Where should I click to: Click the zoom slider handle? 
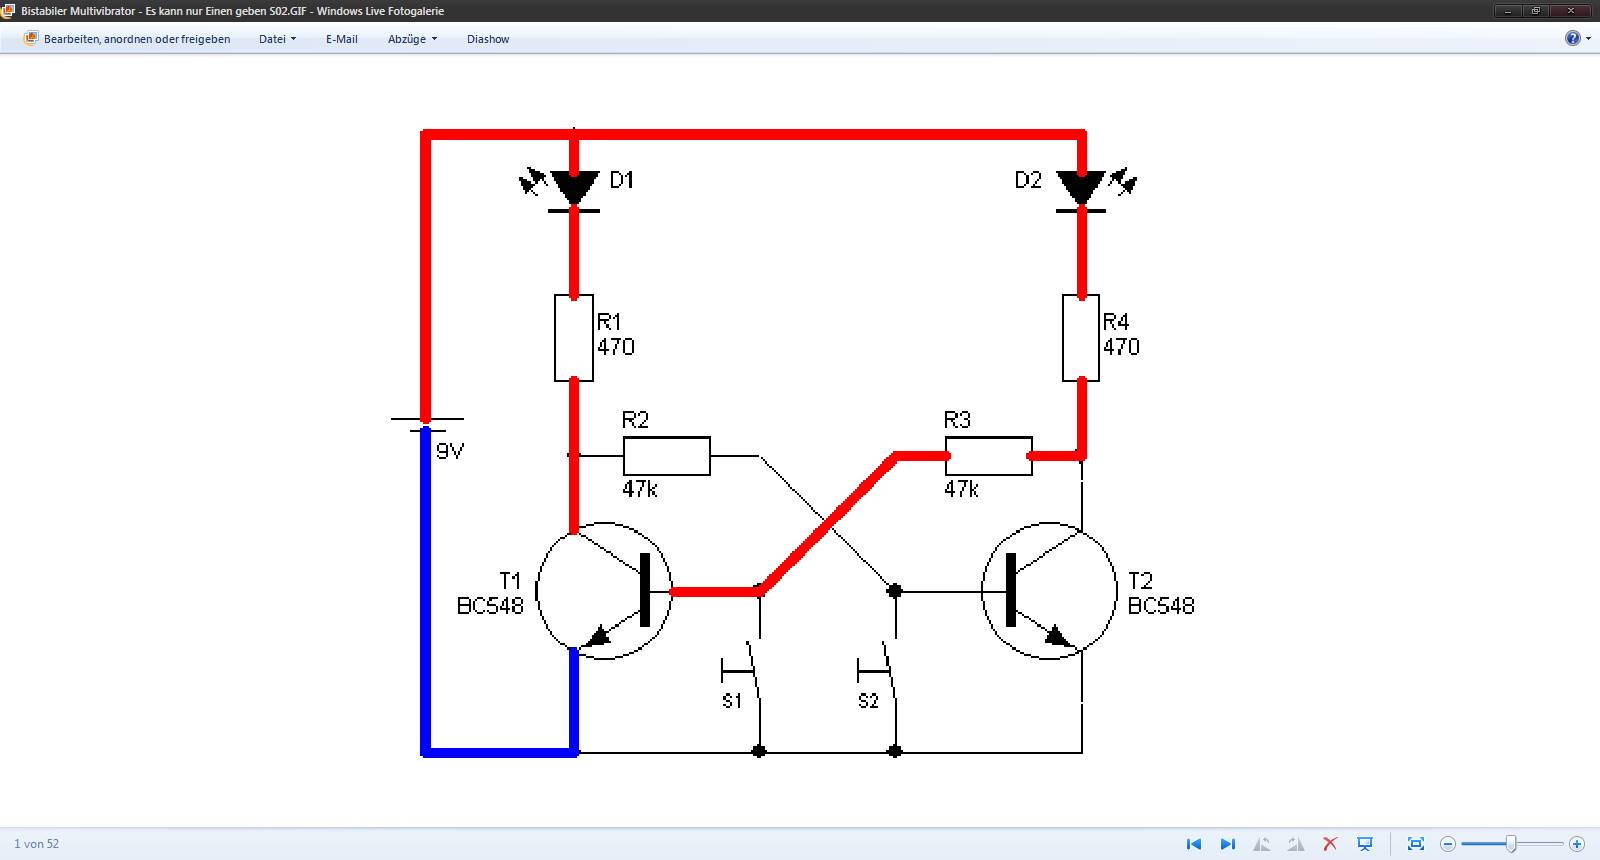pos(1511,844)
